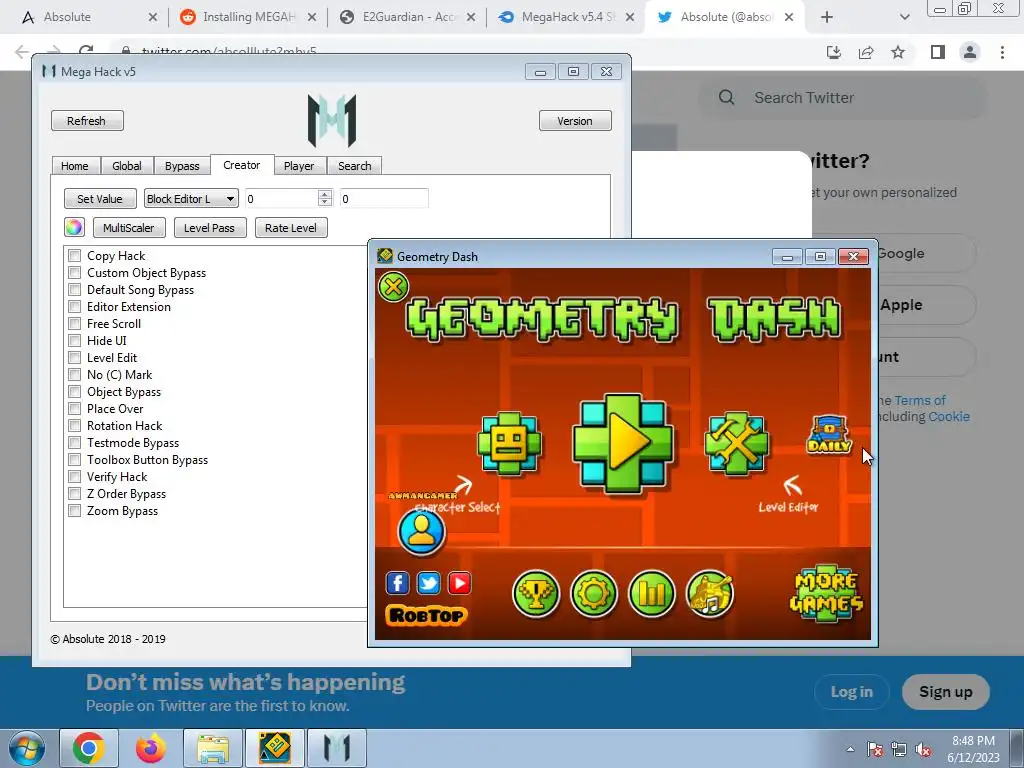Viewport: 1024px width, 768px height.
Task: Open the Geometry Dash taskbar icon
Action: [x=274, y=748]
